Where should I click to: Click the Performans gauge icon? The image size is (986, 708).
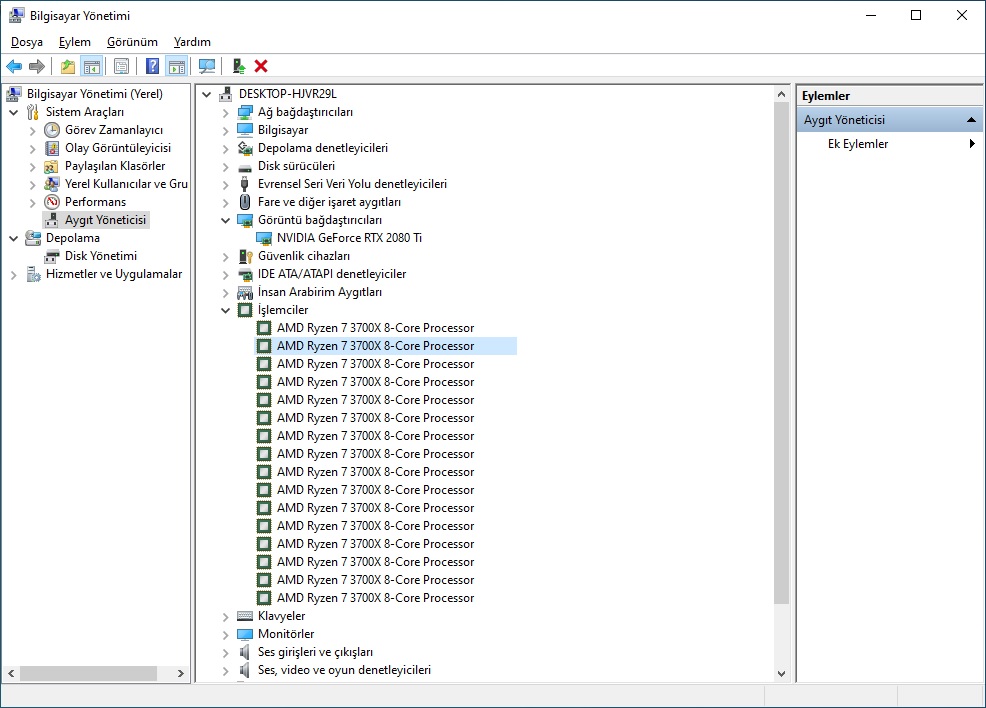[x=52, y=202]
